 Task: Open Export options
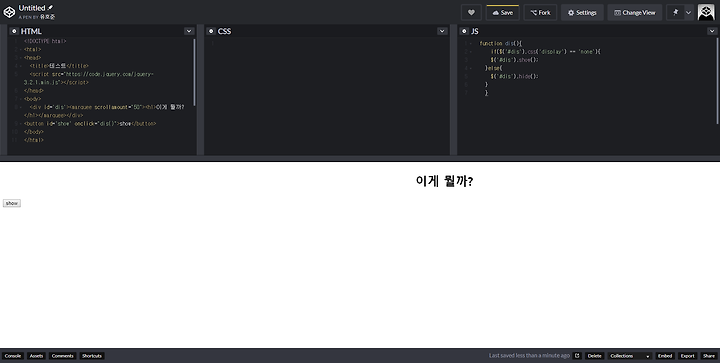687,356
